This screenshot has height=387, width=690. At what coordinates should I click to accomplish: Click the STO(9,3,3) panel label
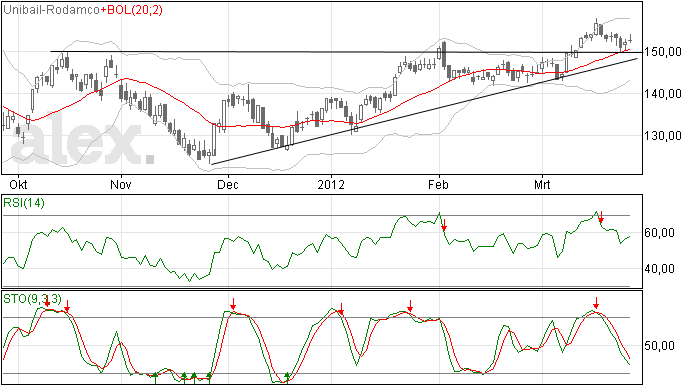pyautogui.click(x=33, y=299)
